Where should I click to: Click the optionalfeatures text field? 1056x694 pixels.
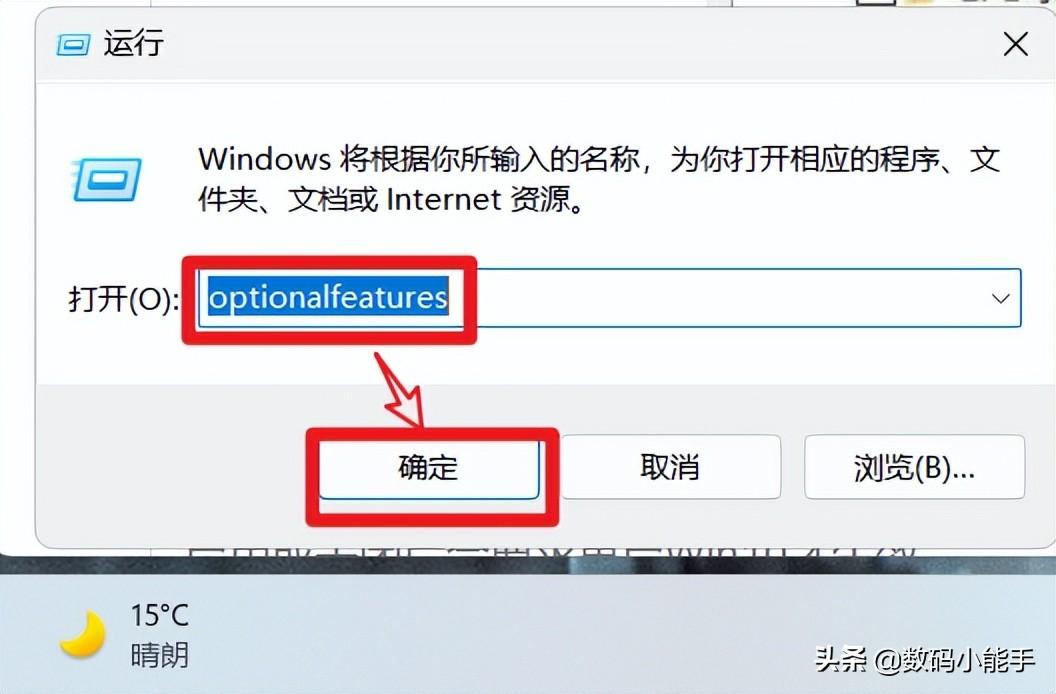click(x=609, y=298)
